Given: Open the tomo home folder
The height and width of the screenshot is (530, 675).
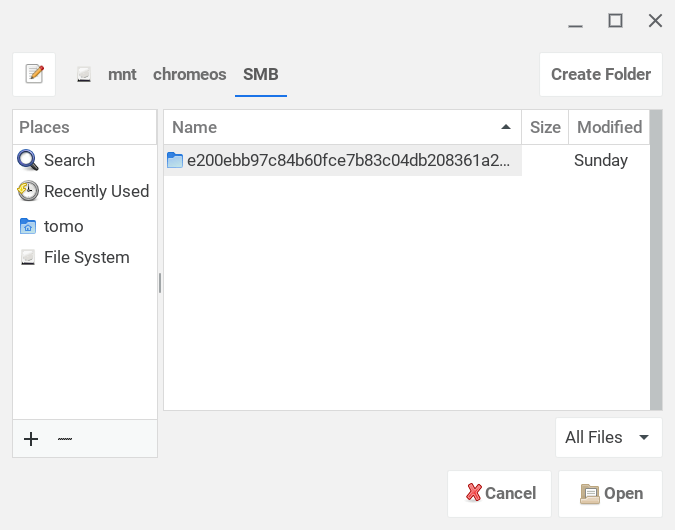Looking at the screenshot, I should coord(85,226).
